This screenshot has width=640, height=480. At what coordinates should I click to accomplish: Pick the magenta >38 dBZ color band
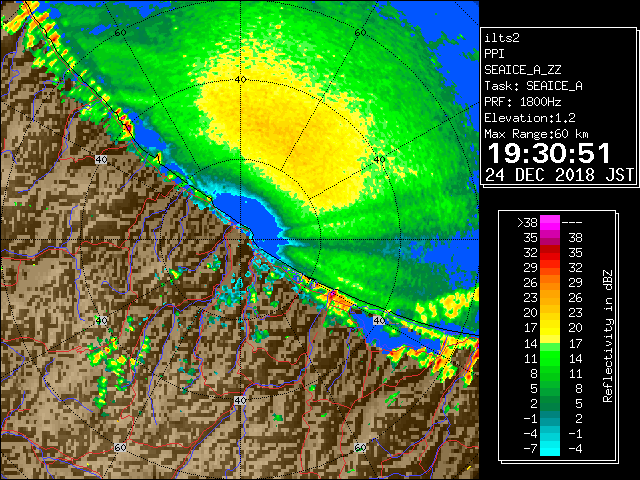pos(550,223)
